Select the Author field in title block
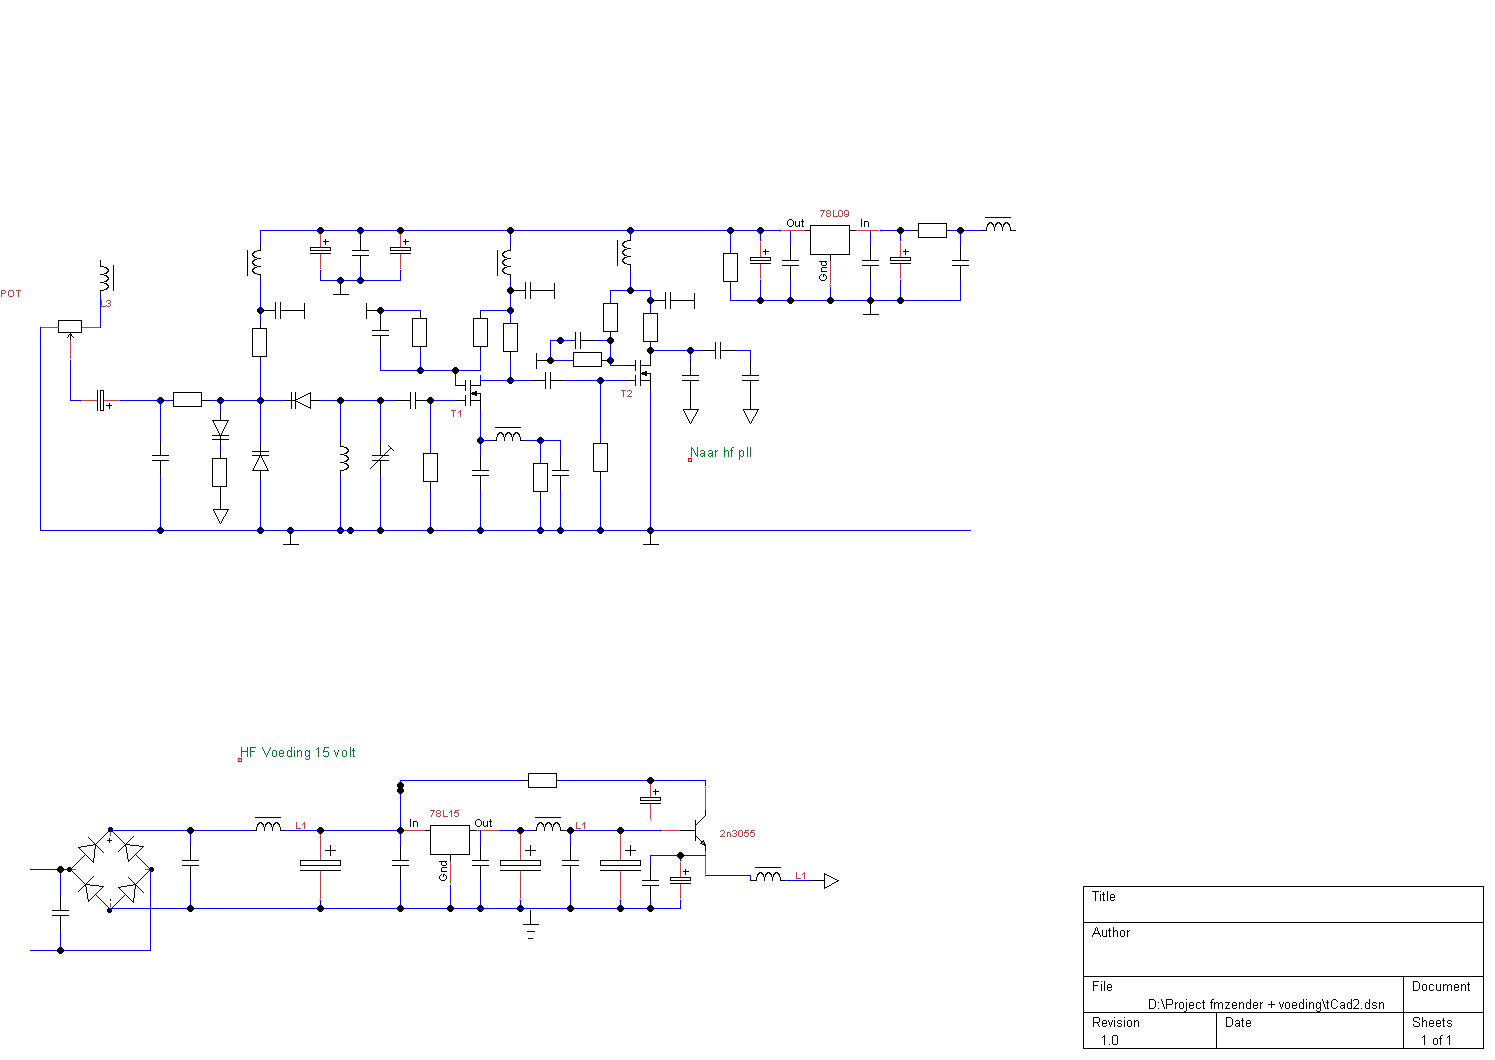 click(1282, 948)
